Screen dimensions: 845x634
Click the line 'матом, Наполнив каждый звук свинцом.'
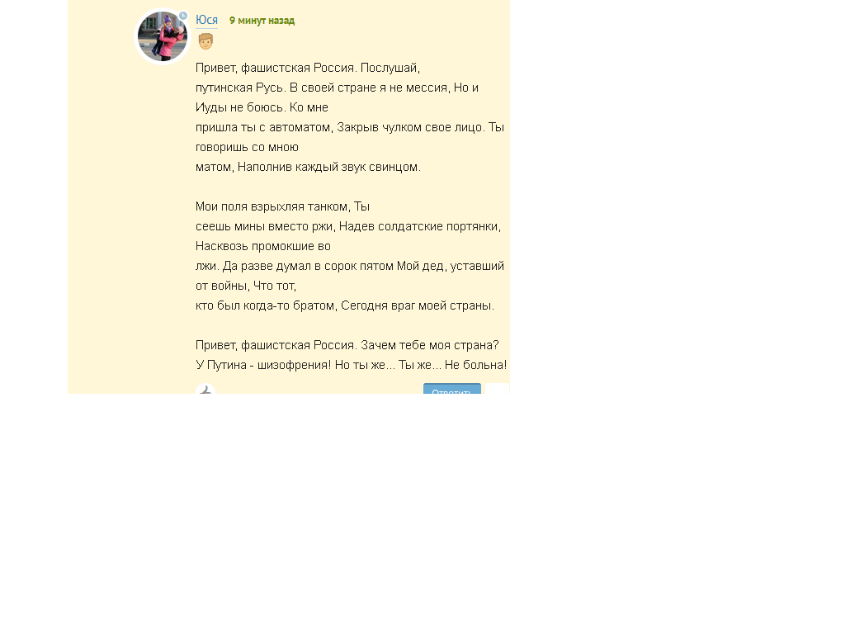coord(308,167)
